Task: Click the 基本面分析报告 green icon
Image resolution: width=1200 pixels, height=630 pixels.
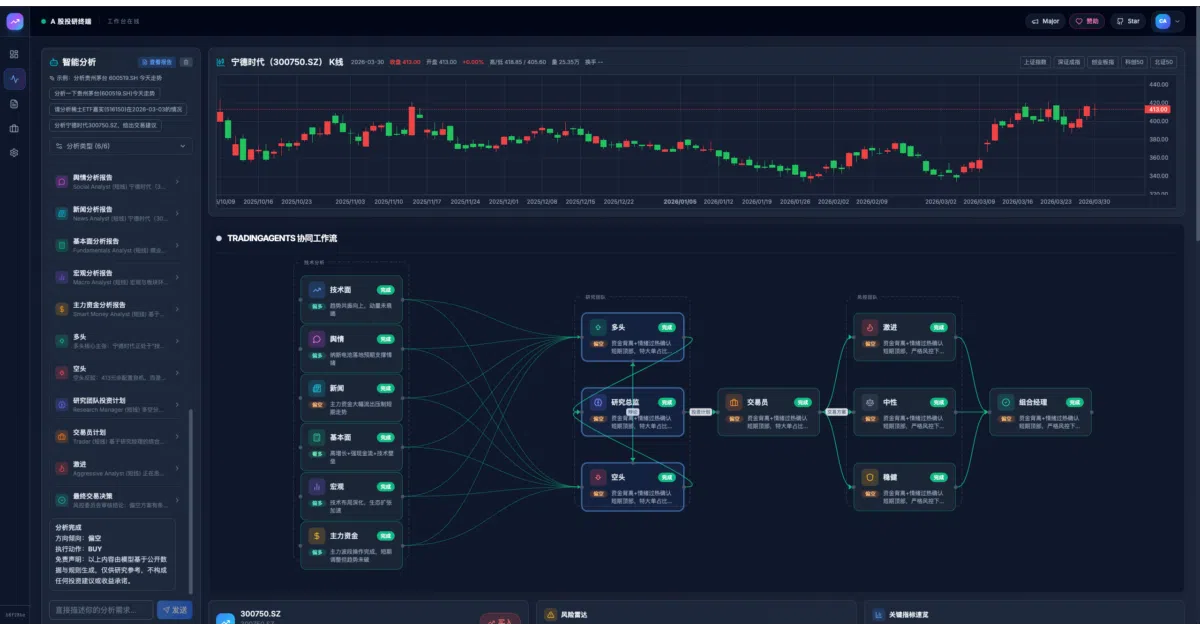Action: (x=62, y=245)
